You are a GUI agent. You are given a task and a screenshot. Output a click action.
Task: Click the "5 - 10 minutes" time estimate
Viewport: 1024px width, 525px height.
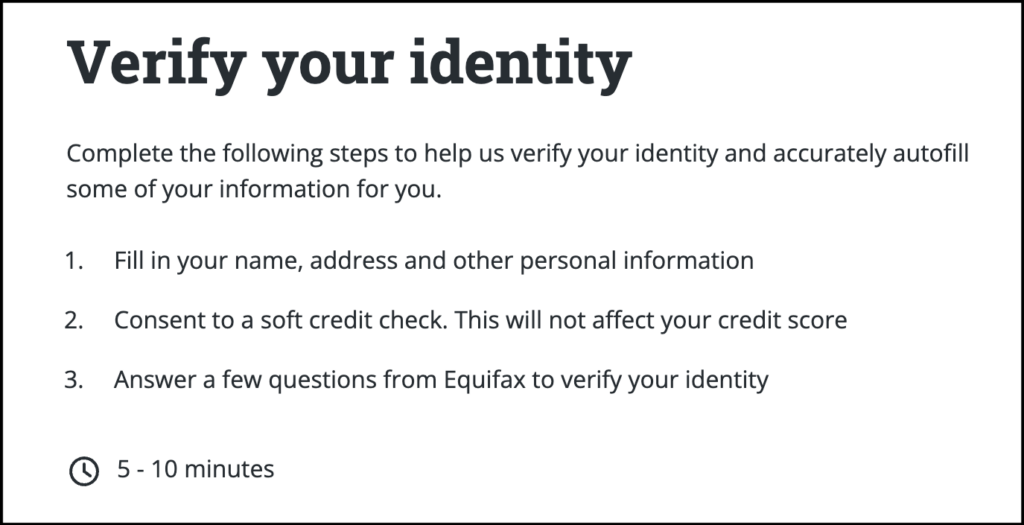coord(196,469)
